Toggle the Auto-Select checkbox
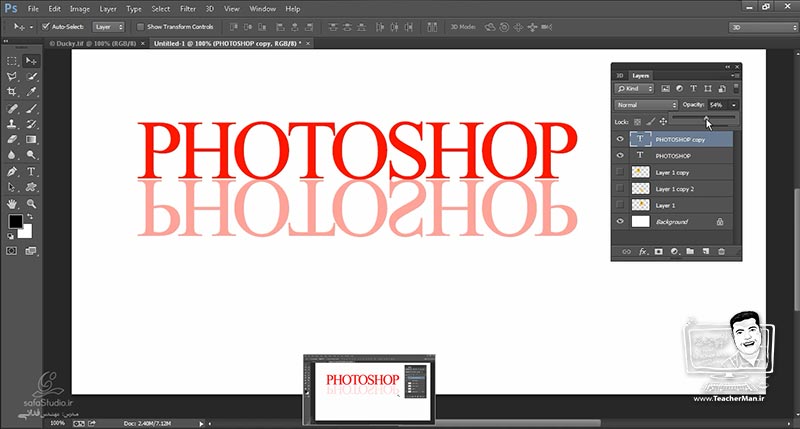This screenshot has height=429, width=800. point(46,27)
